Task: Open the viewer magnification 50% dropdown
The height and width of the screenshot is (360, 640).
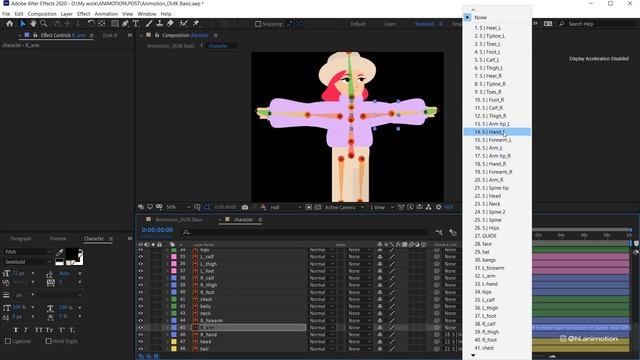Action: click(178, 207)
